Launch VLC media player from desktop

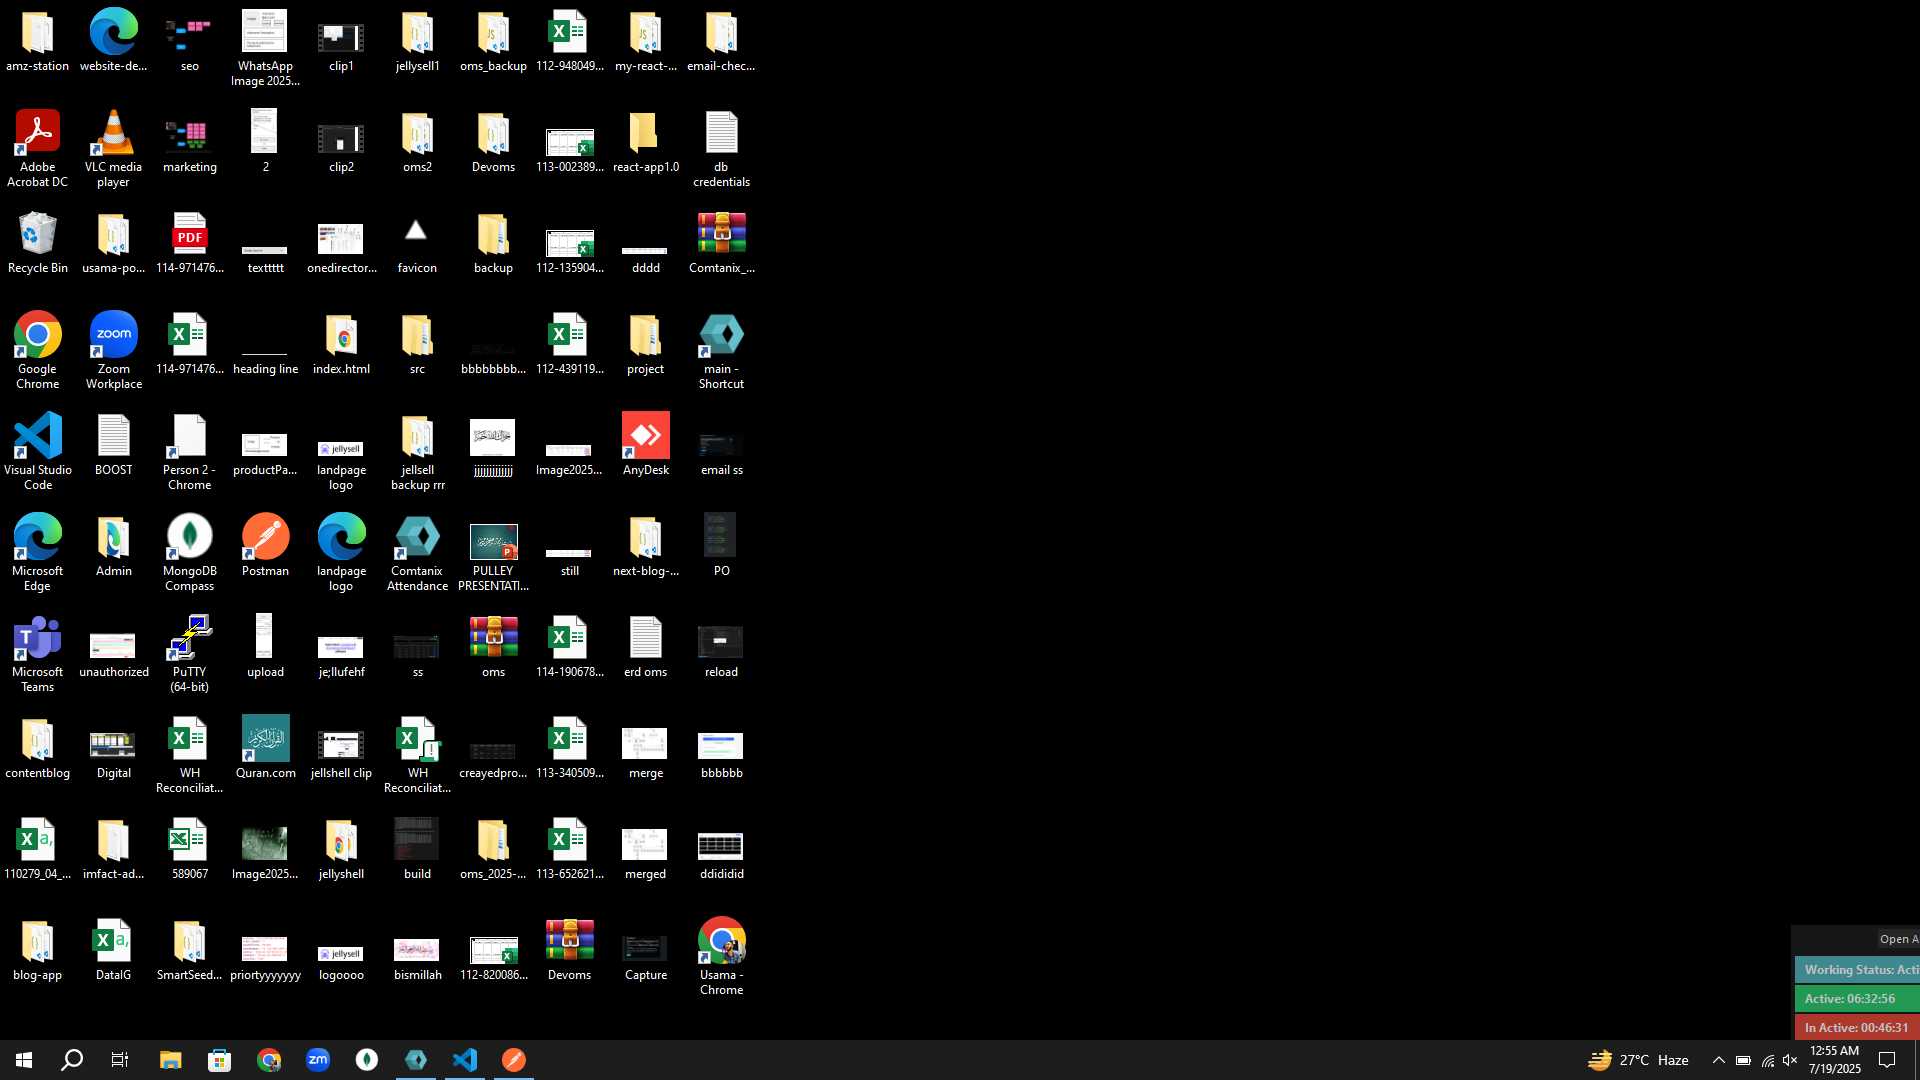tap(114, 148)
